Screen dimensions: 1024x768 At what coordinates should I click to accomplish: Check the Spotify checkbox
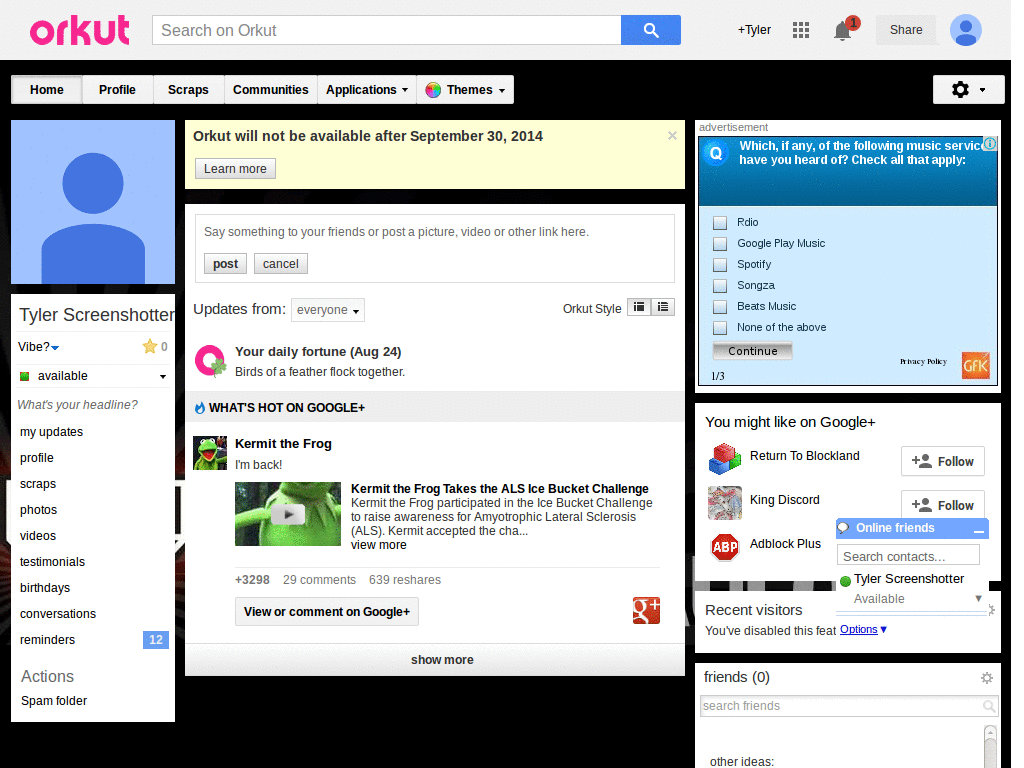pyautogui.click(x=720, y=264)
